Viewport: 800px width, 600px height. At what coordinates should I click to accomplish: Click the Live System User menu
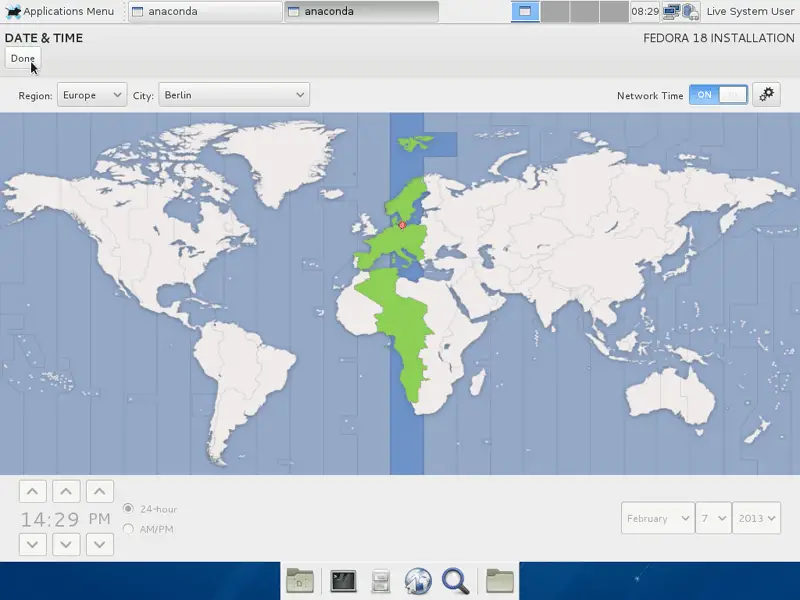click(x=749, y=11)
